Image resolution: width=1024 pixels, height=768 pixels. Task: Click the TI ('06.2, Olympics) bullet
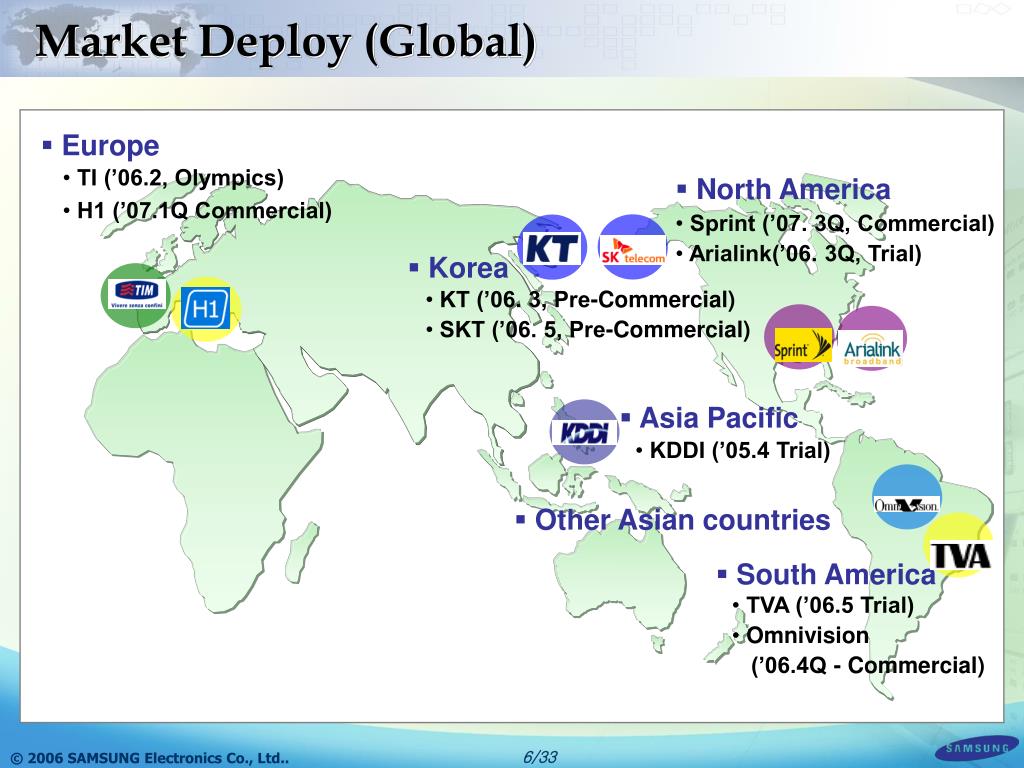(180, 178)
